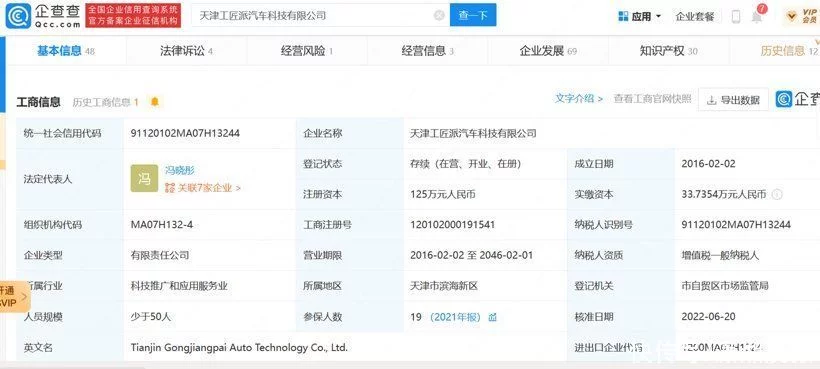Open the 冯晓彤 legal representative link
This screenshot has height=369, width=820.
[180, 170]
